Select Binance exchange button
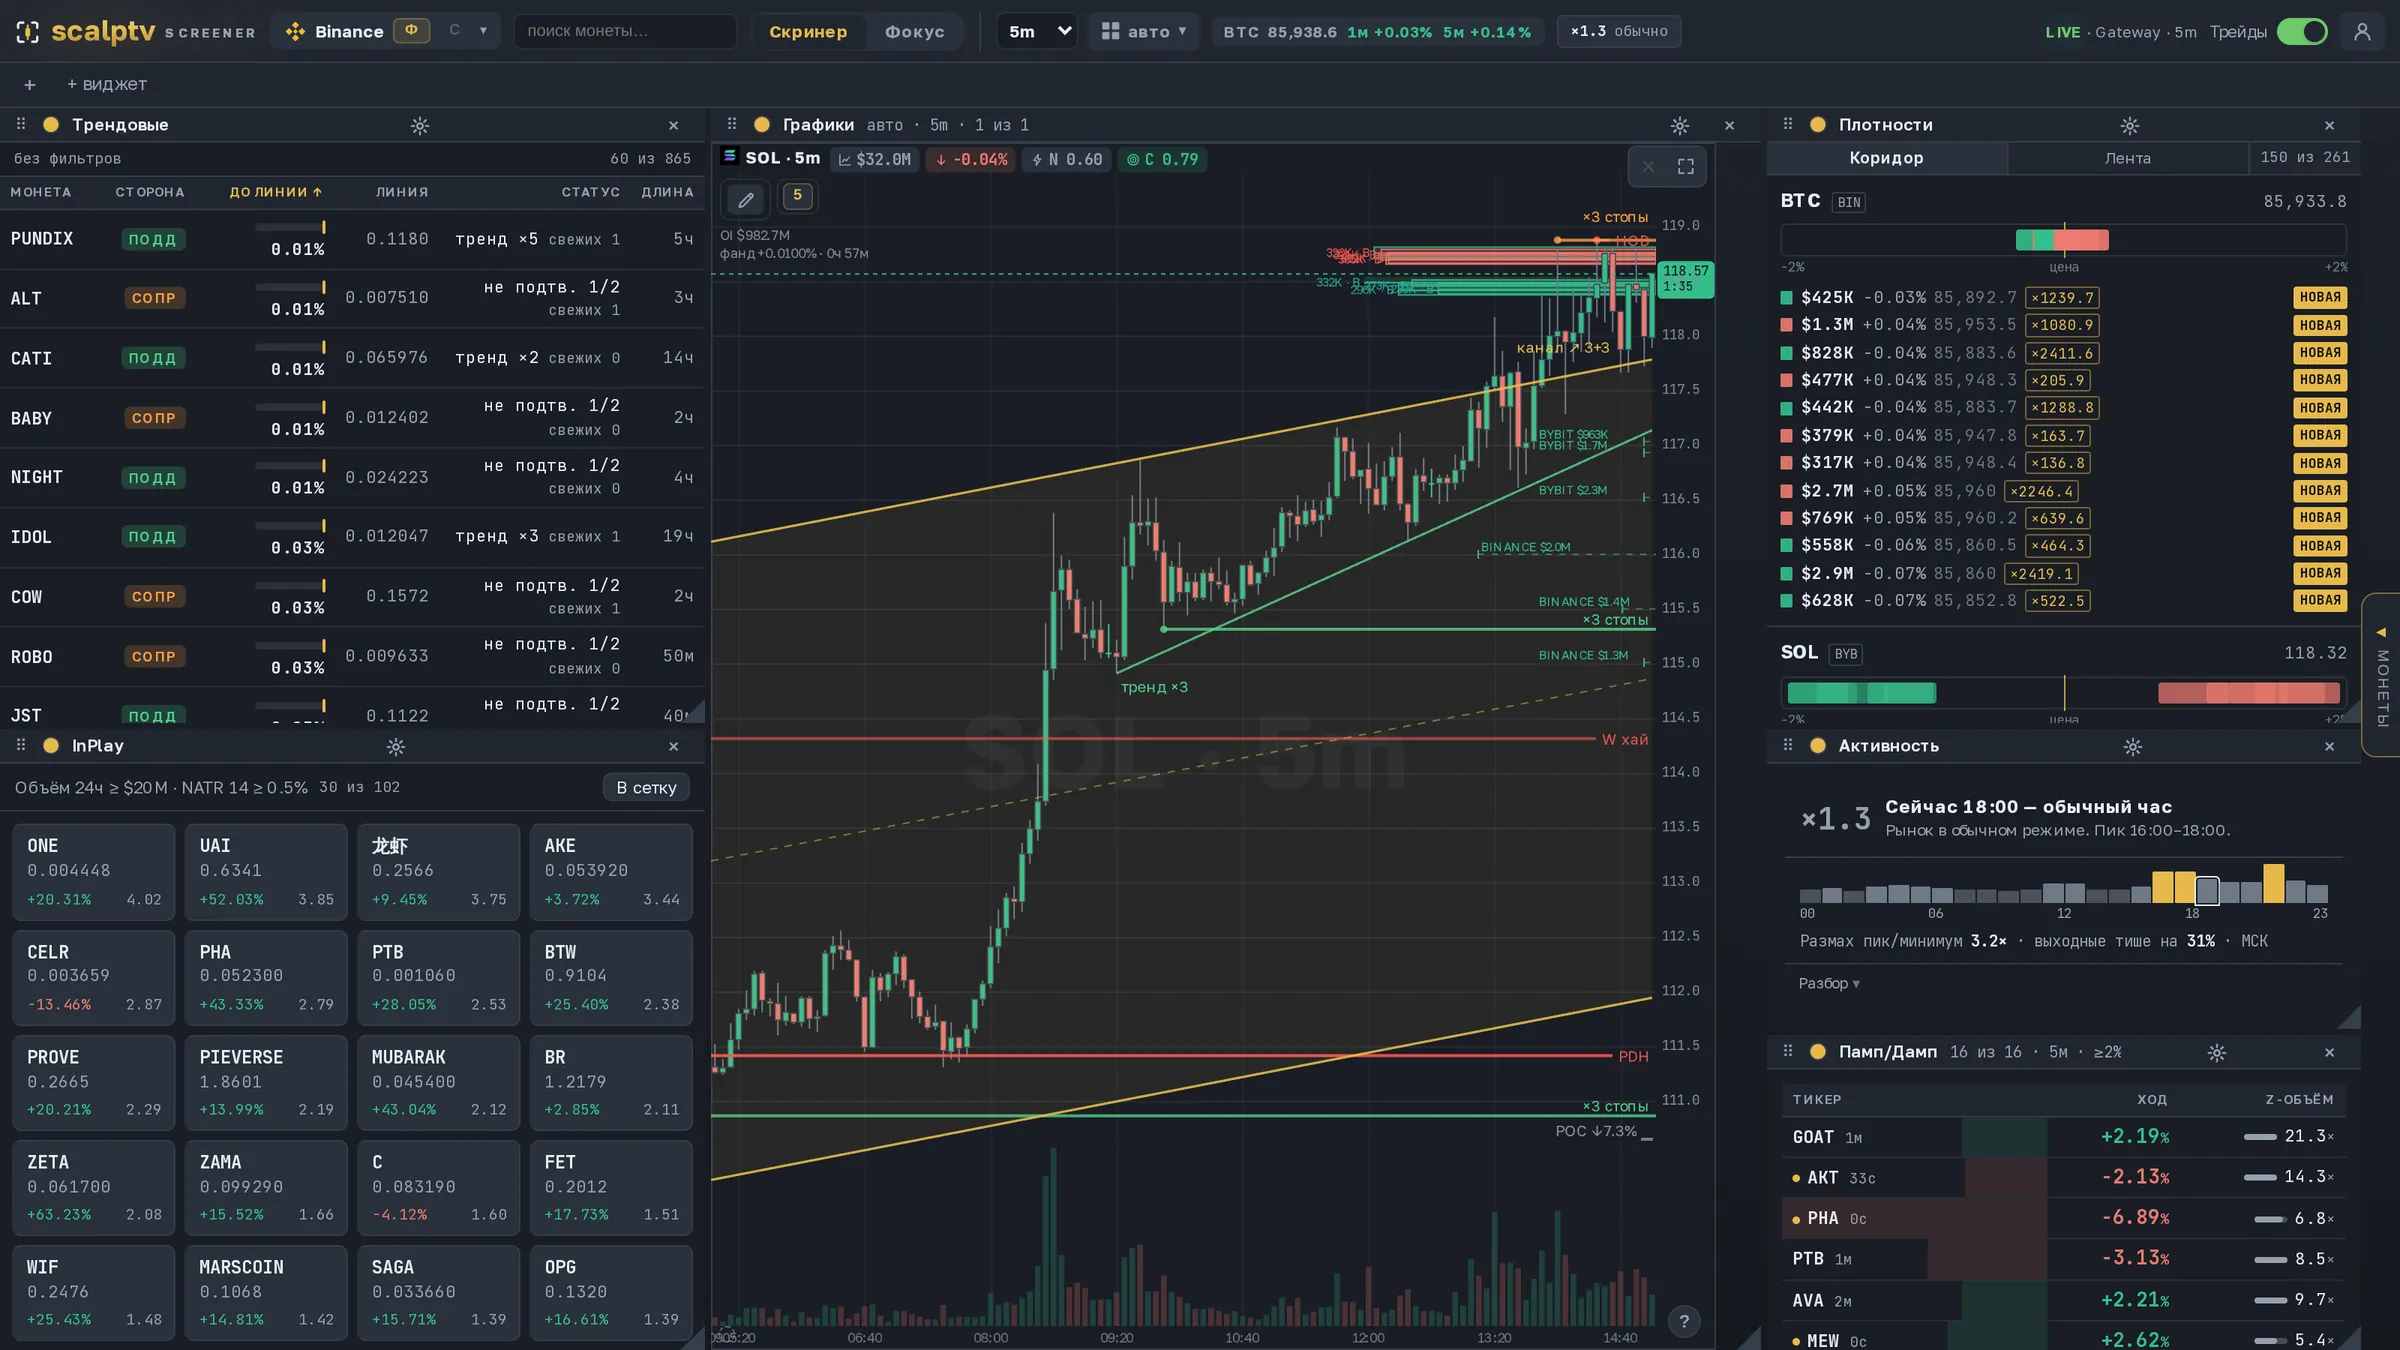This screenshot has height=1350, width=2400. (335, 32)
